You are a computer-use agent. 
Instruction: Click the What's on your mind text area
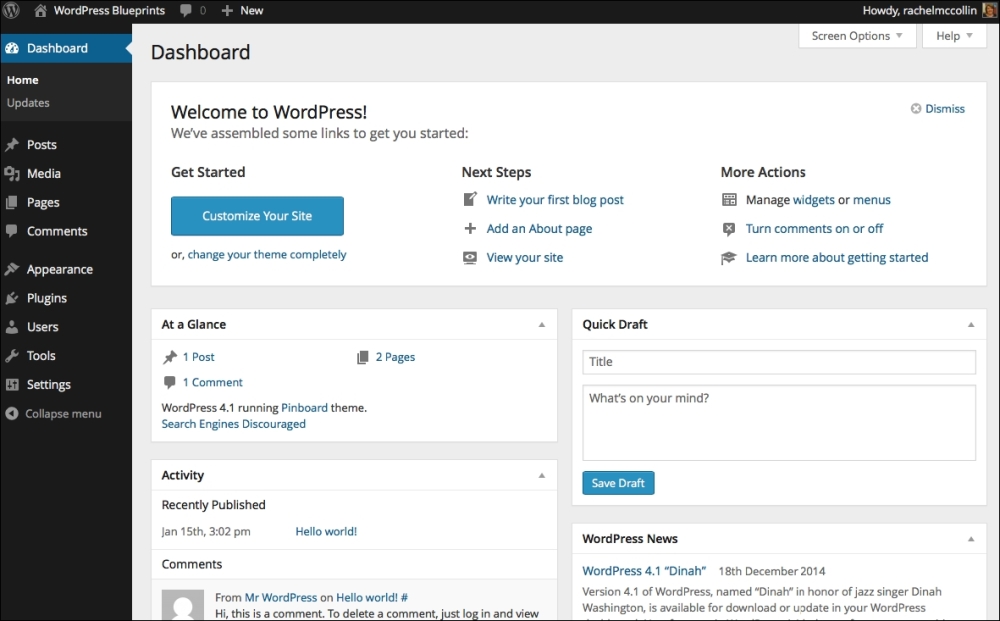(779, 423)
